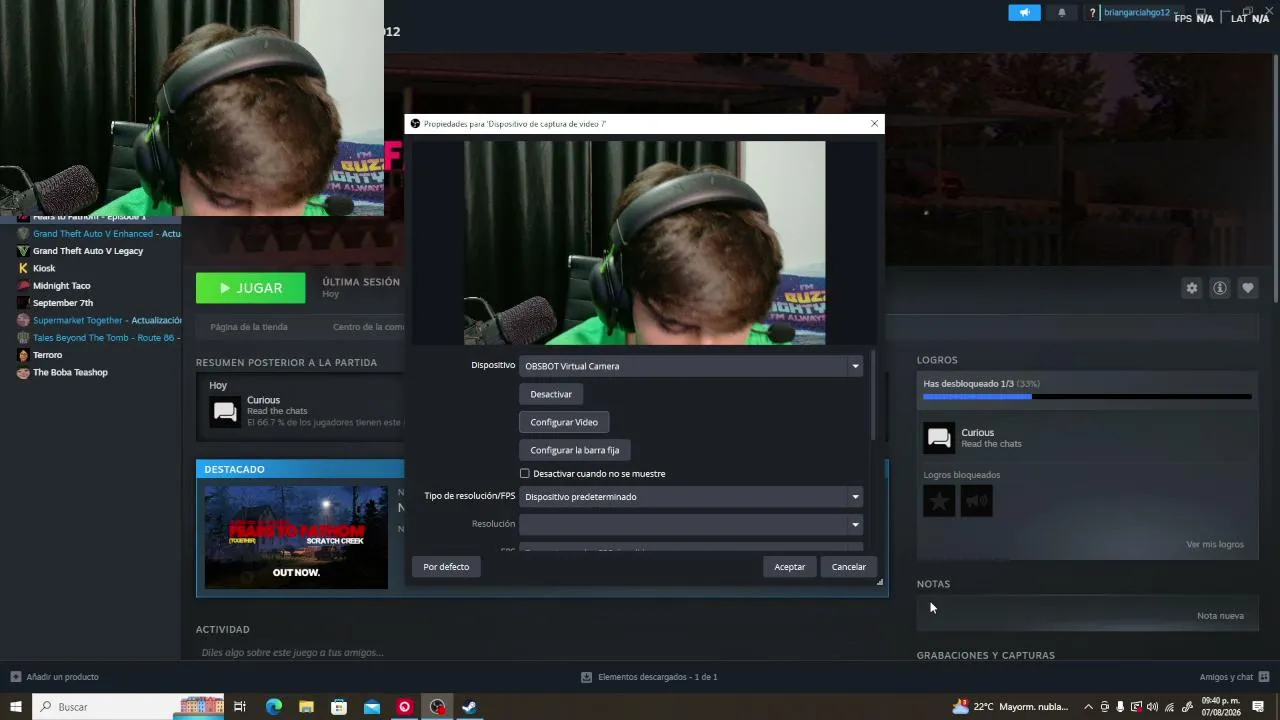Open Microsoft Store from taskbar
The width and height of the screenshot is (1280, 720).
pyautogui.click(x=339, y=707)
